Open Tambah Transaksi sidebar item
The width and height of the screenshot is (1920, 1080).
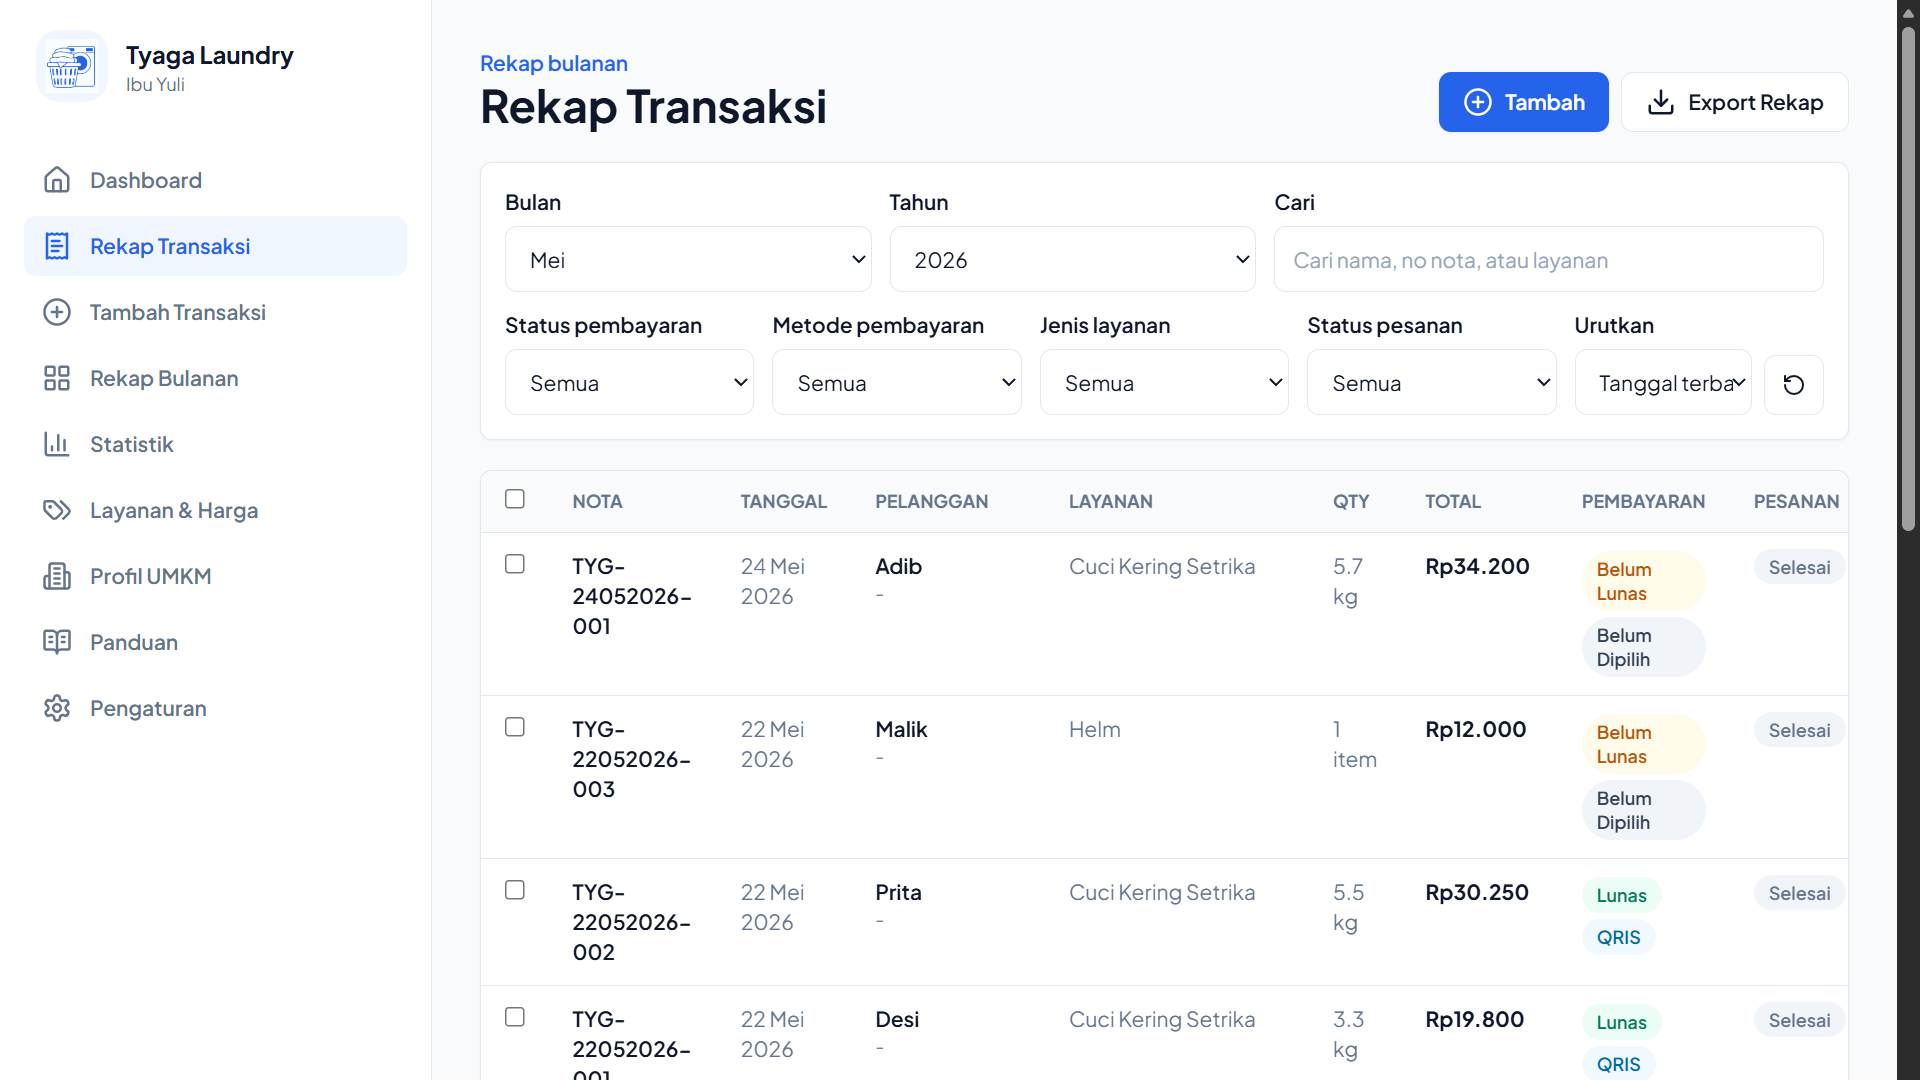click(x=215, y=312)
